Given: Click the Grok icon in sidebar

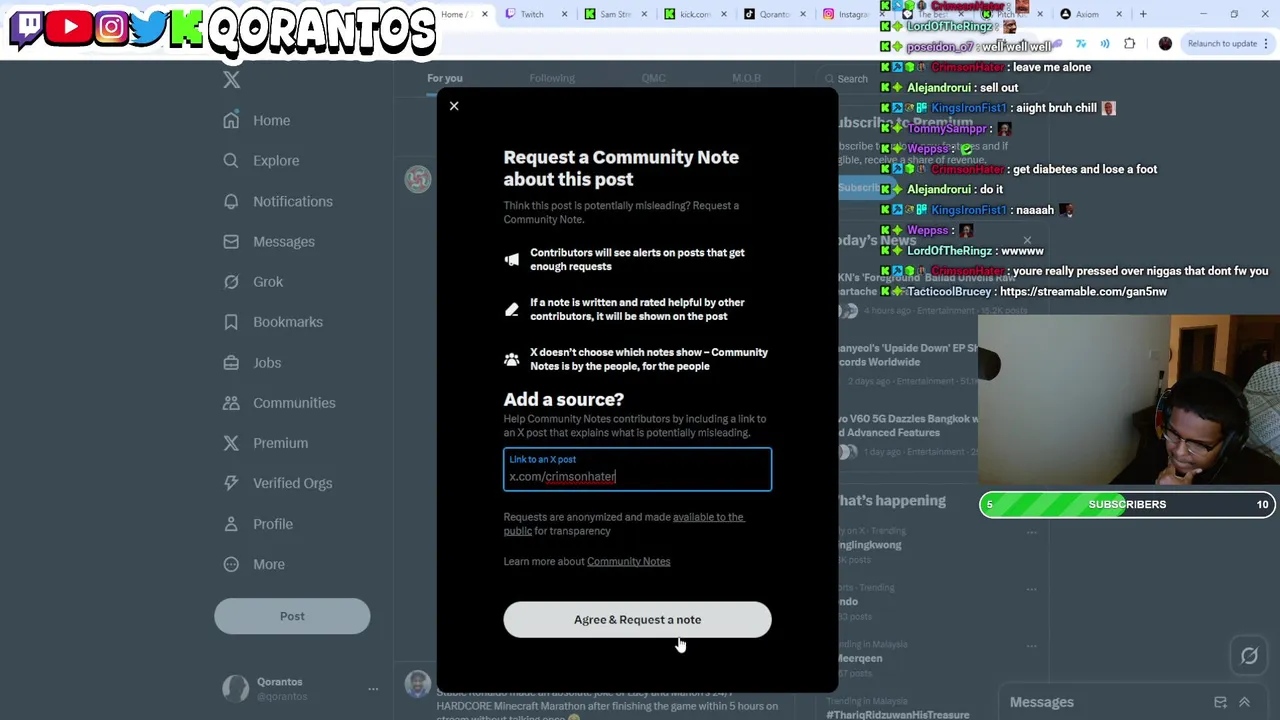Looking at the screenshot, I should 231,281.
